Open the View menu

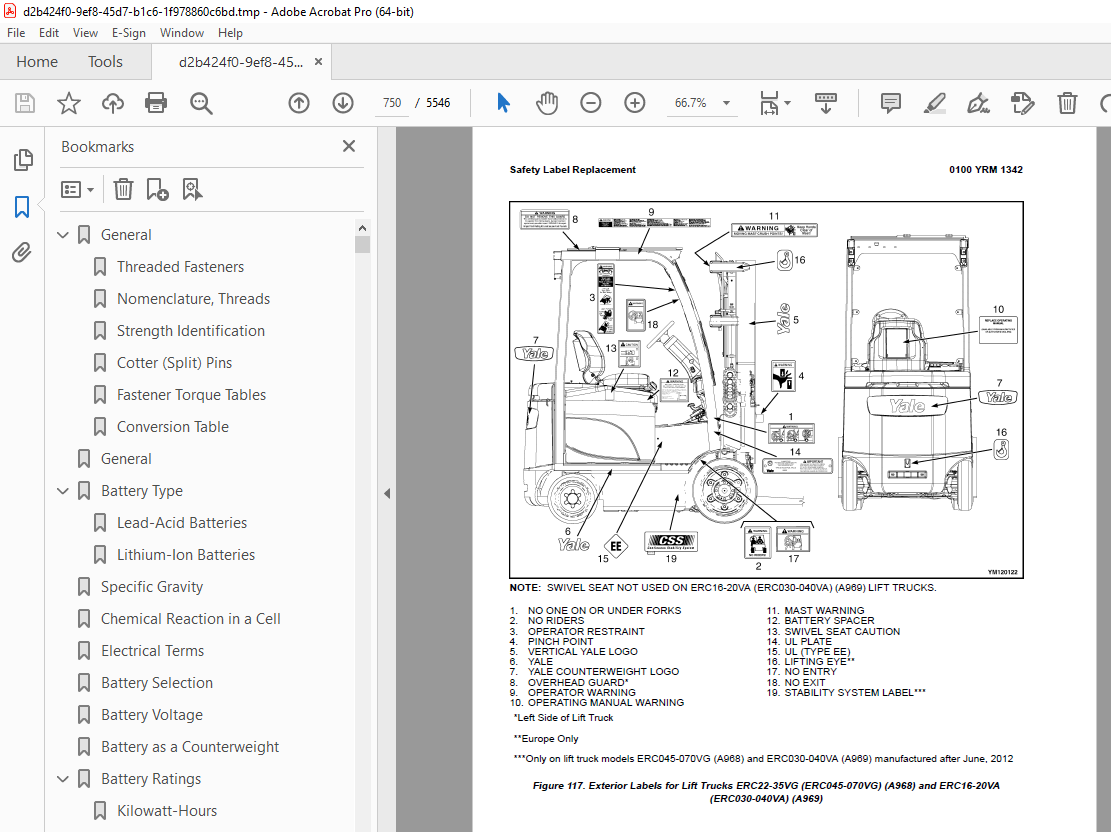click(85, 33)
